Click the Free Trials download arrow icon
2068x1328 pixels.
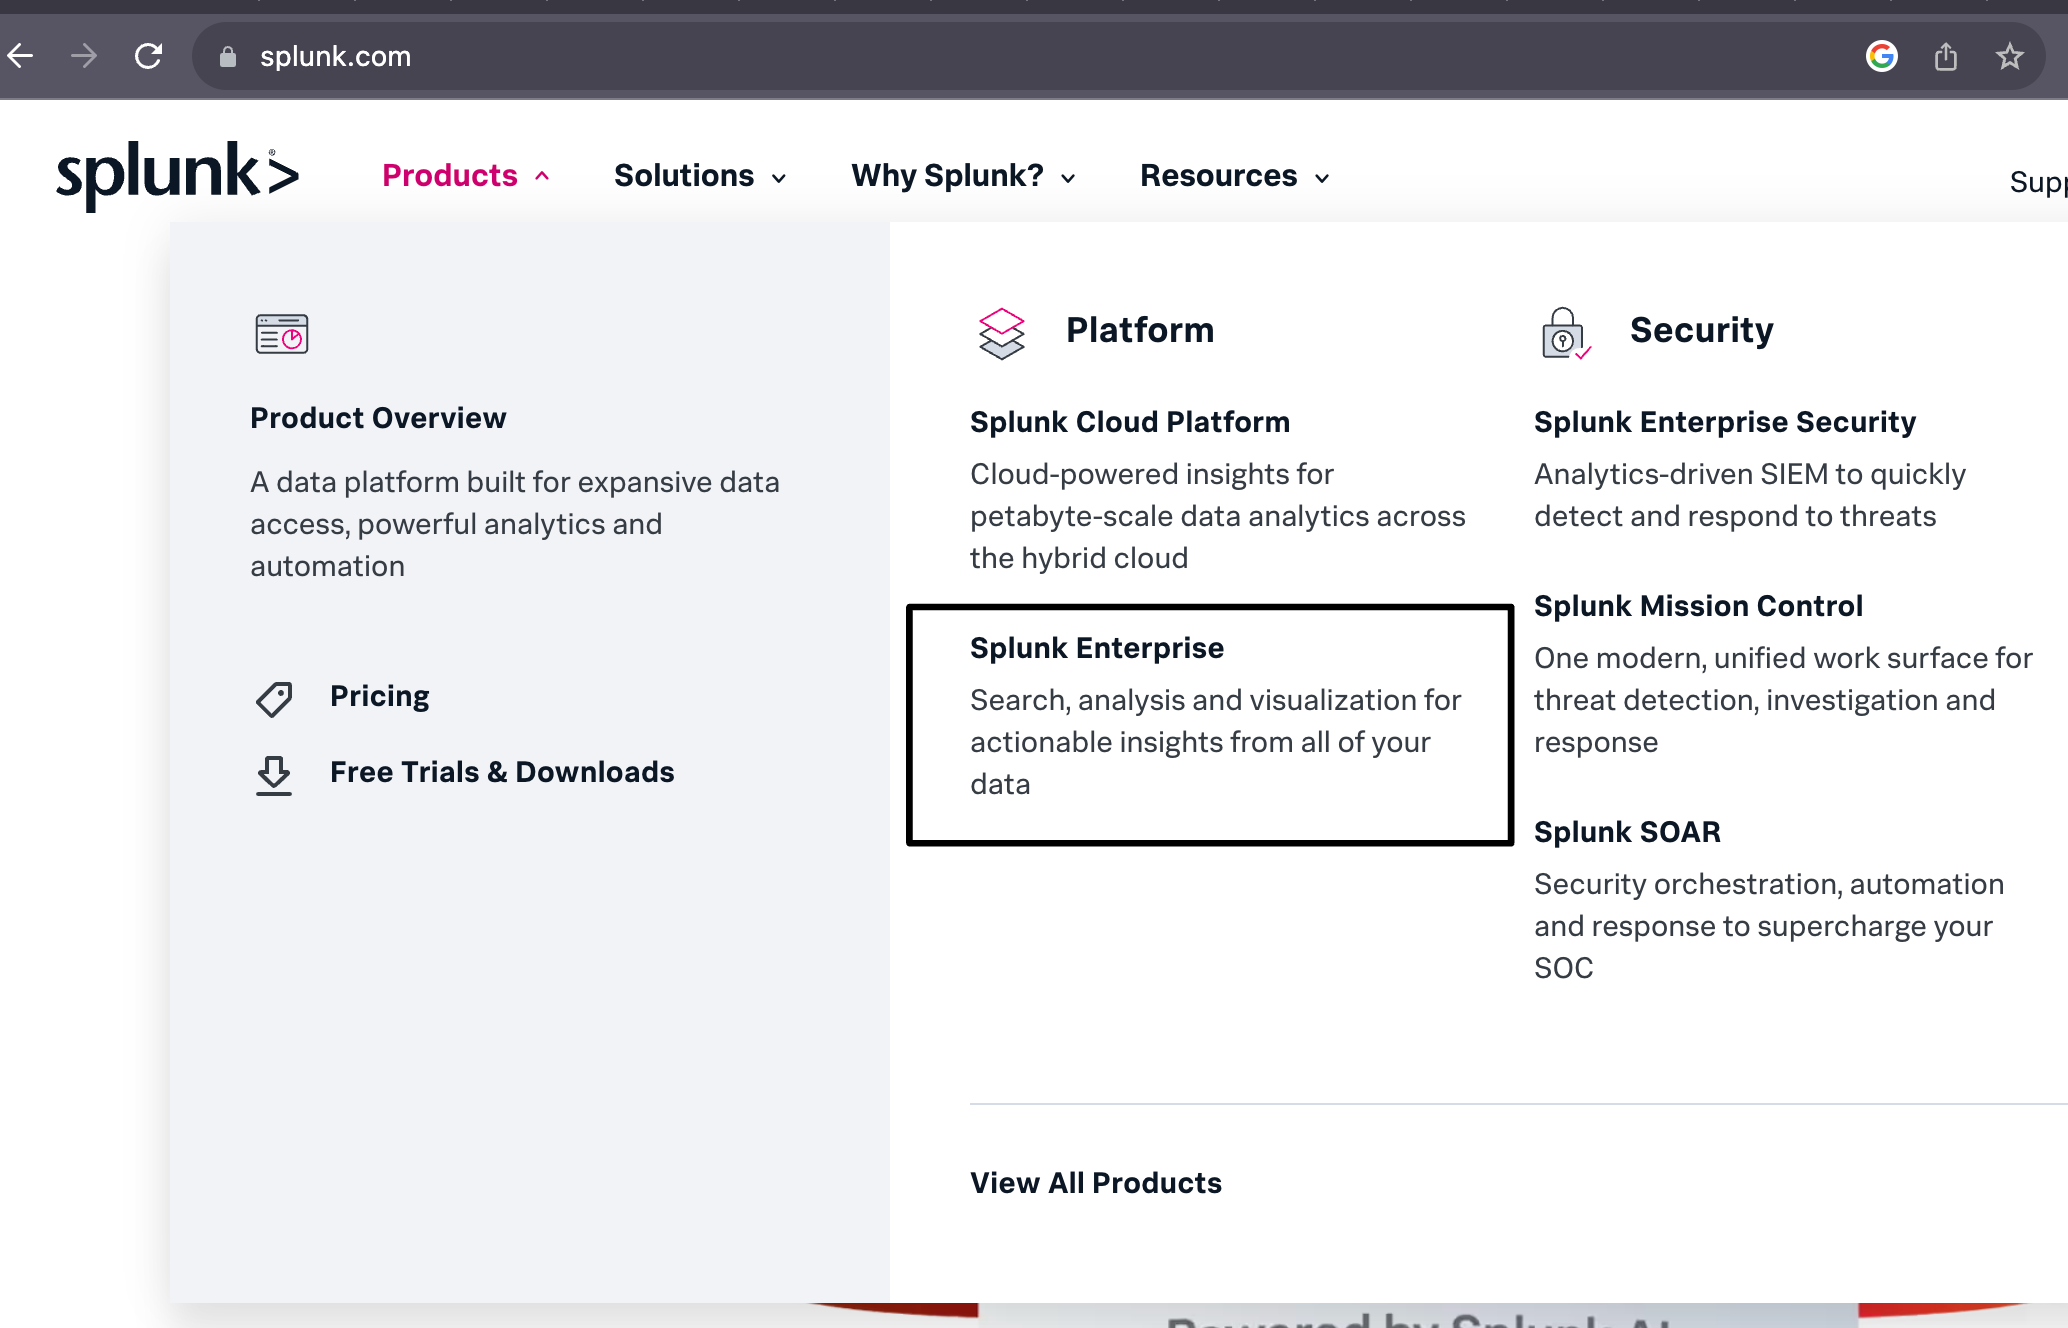tap(274, 774)
